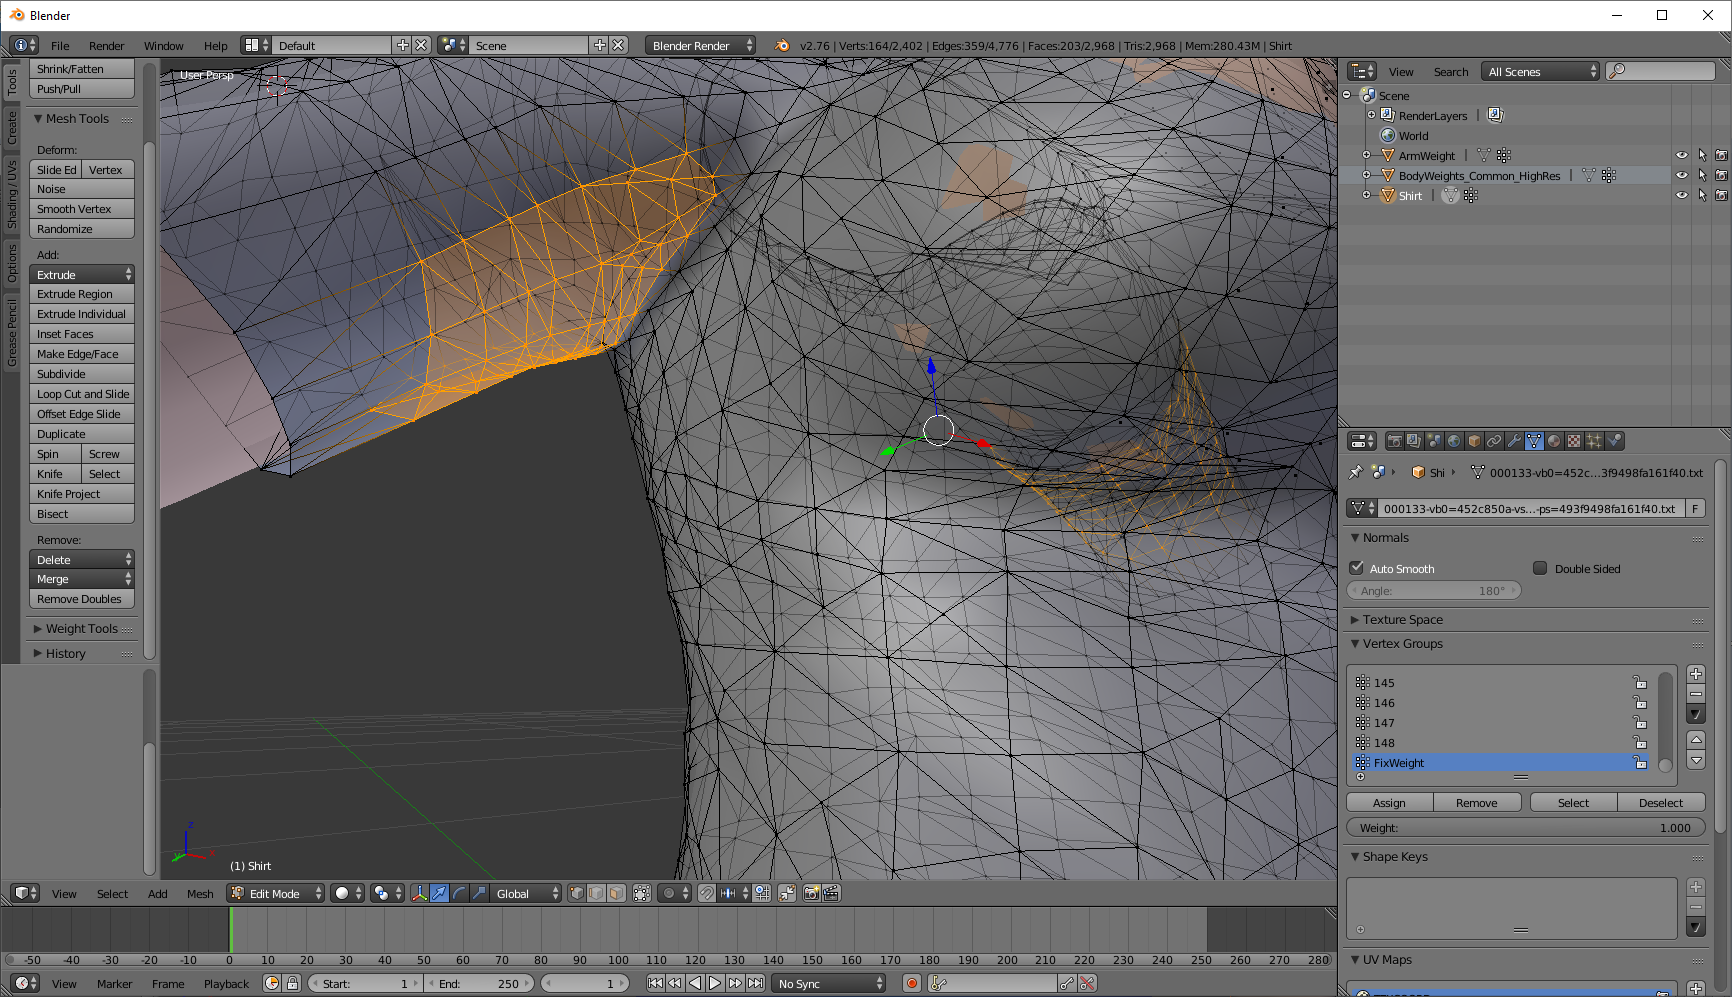This screenshot has width=1732, height=997.
Task: Click the Remove Doubles button
Action: [x=82, y=599]
